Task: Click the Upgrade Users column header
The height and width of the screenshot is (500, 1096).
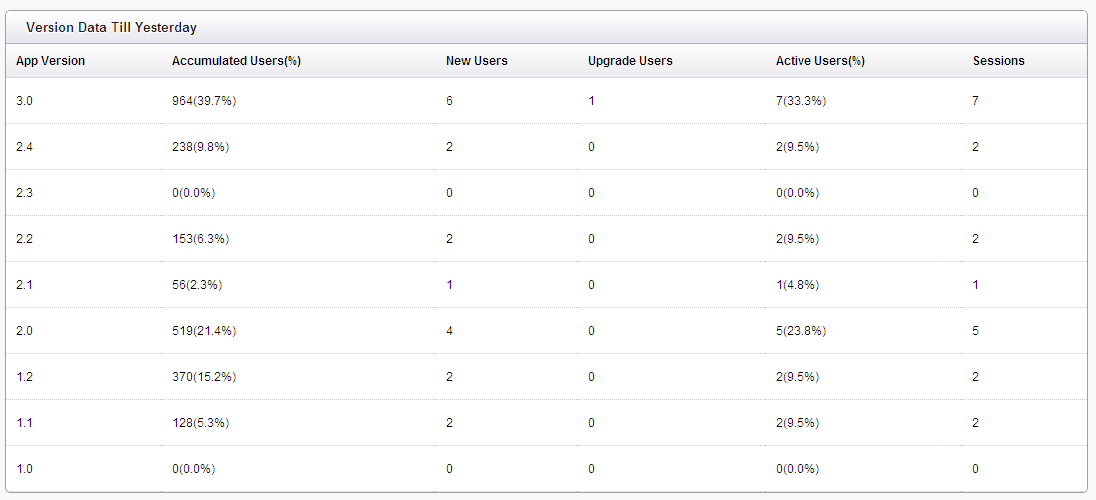Action: coord(630,61)
